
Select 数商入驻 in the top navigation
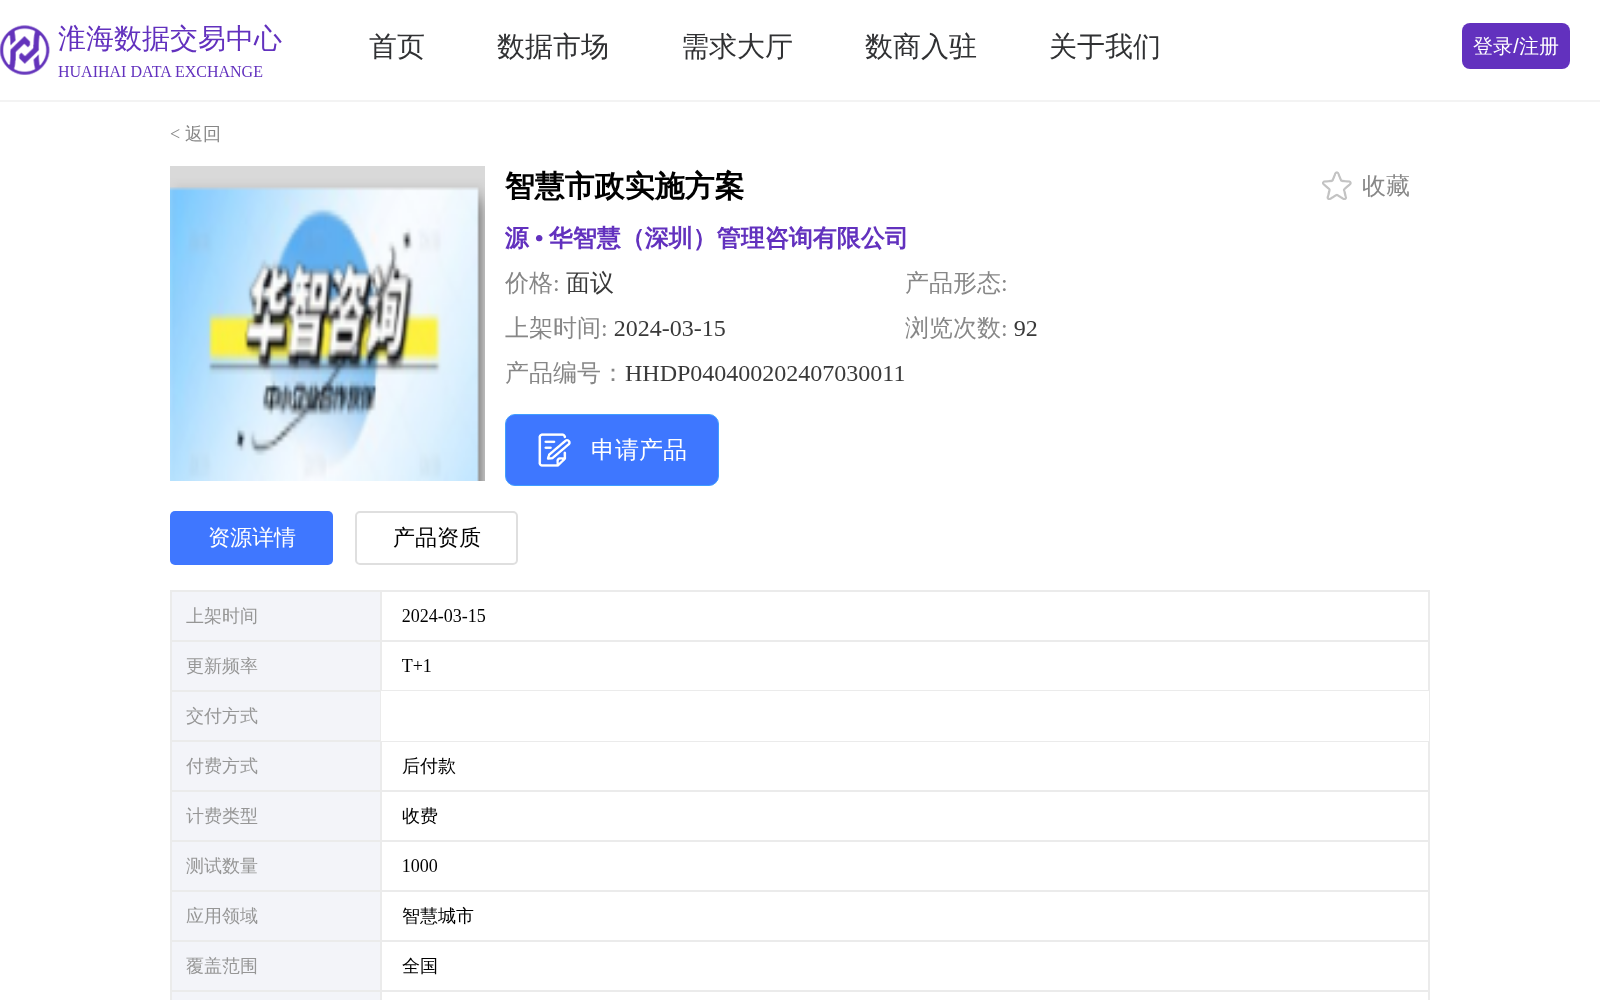pos(920,47)
